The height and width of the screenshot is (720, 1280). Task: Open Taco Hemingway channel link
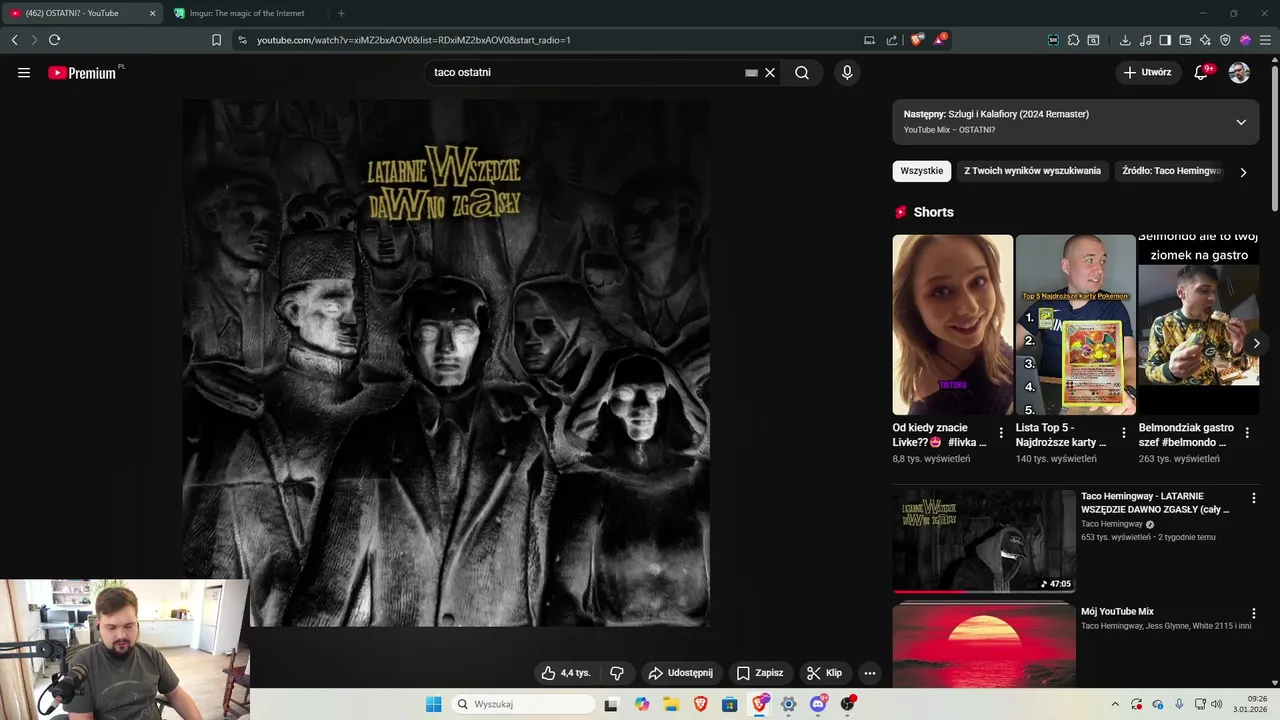coord(1112,524)
